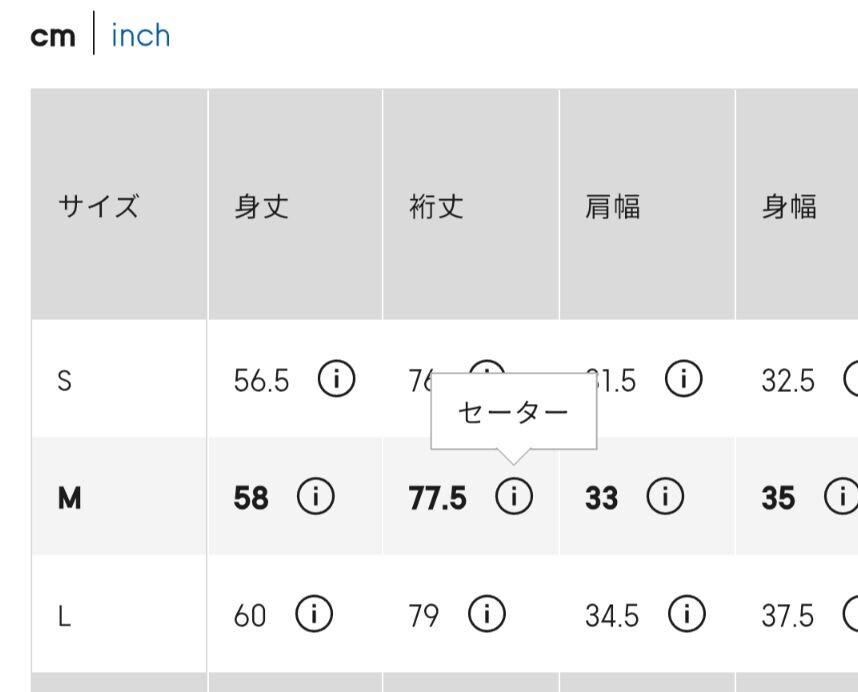This screenshot has width=858, height=692.
Task: Open info icon beside L 裄丈 79
Action: coord(487,614)
